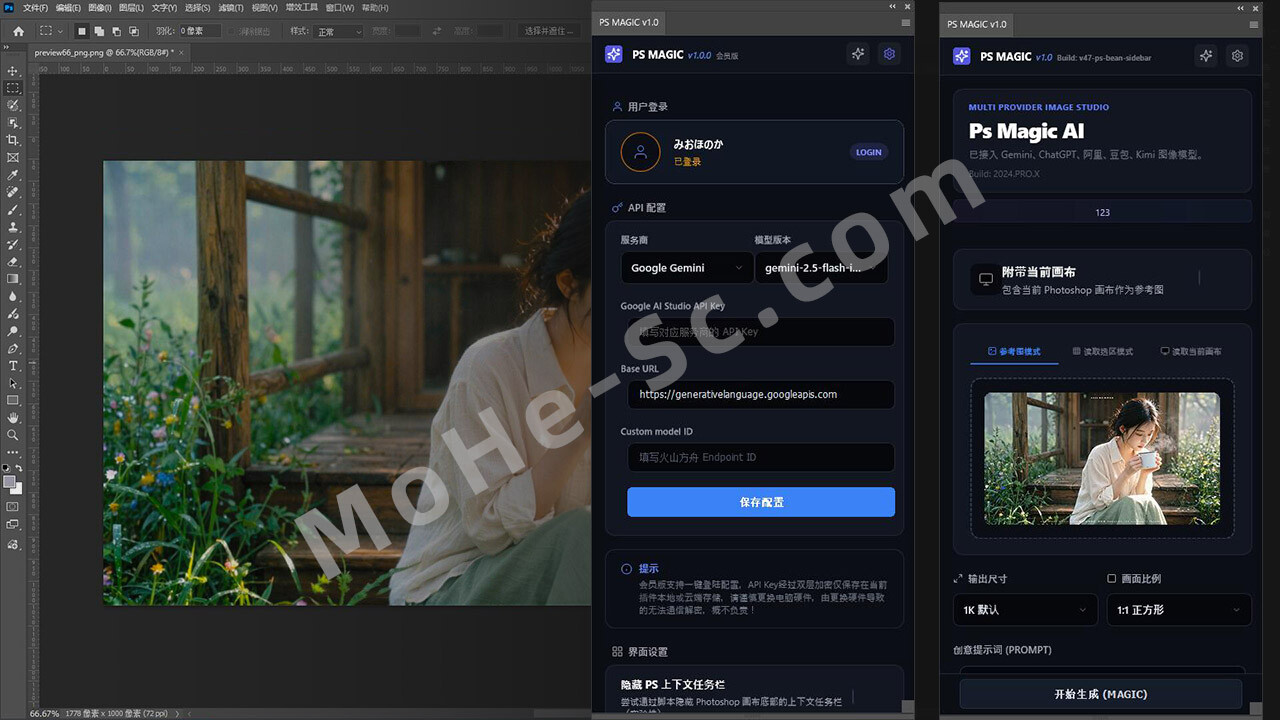Toggle Quick Mask mode icon

pos(13,507)
